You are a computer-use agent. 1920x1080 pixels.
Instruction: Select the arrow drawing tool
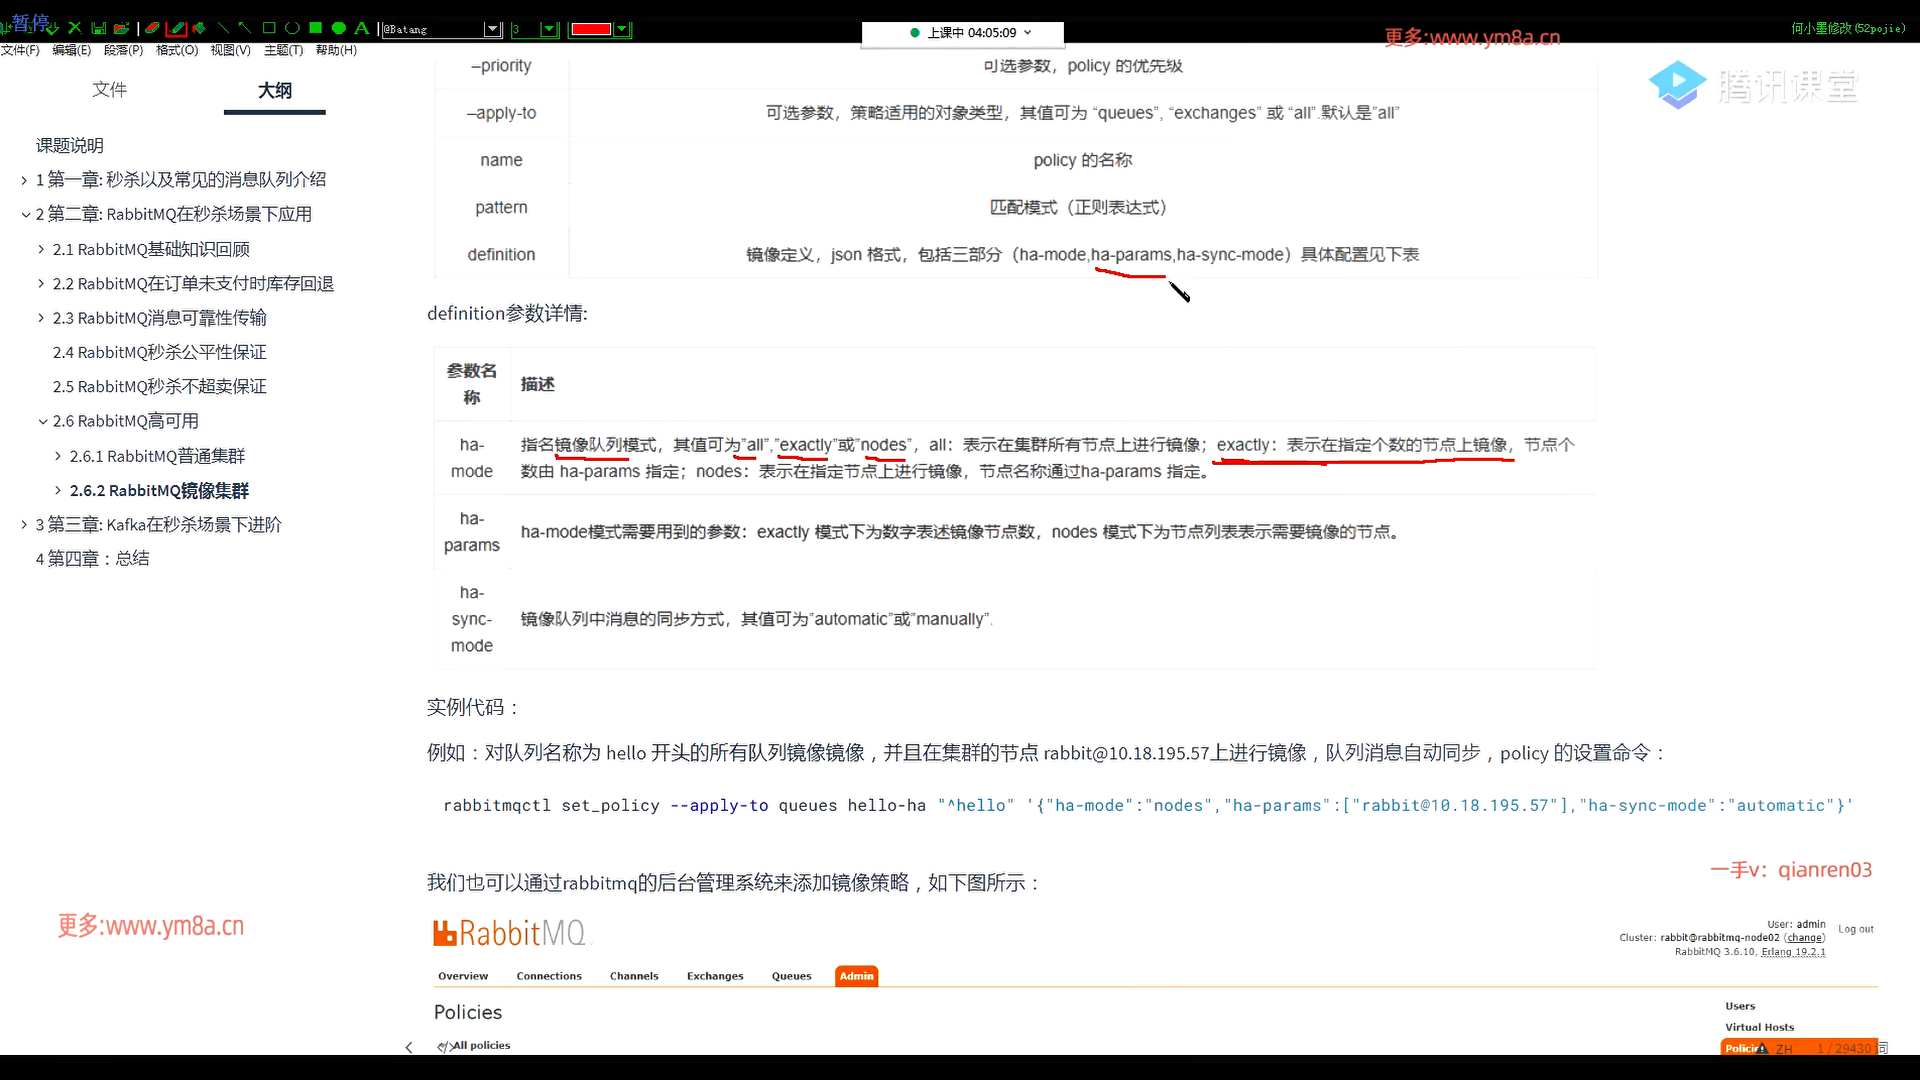click(x=245, y=28)
